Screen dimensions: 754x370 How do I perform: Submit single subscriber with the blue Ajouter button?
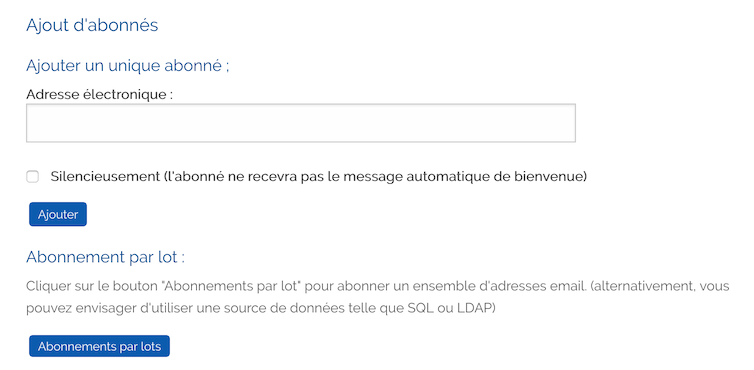(58, 214)
